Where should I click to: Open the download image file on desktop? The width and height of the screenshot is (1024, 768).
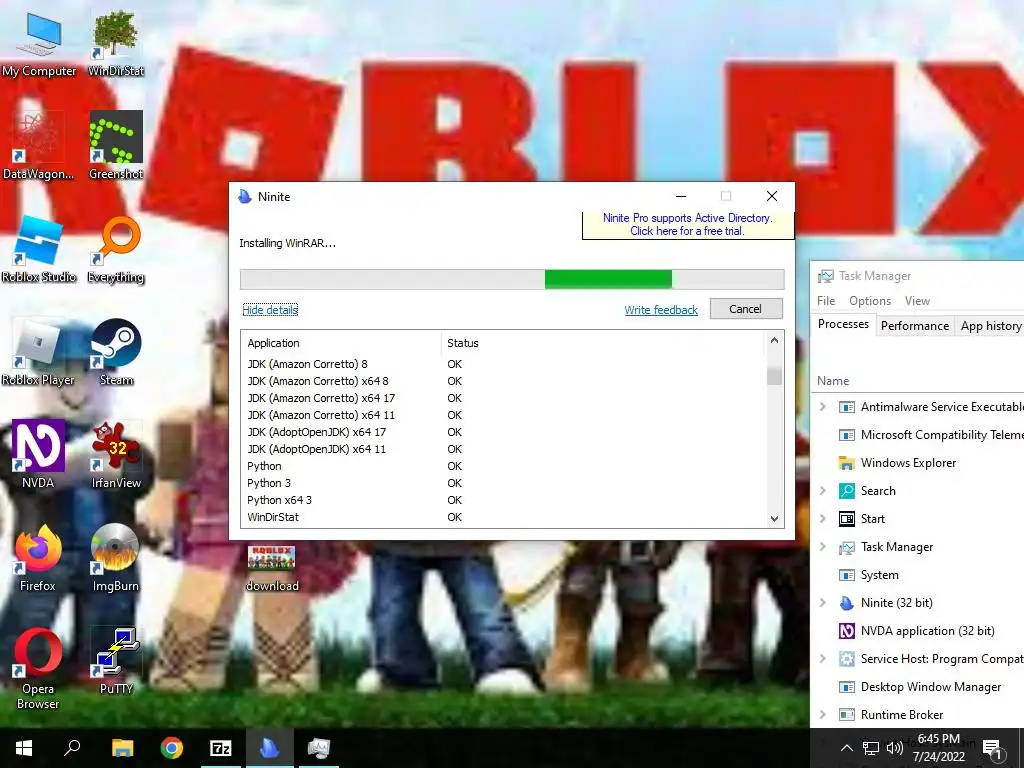[x=272, y=568]
